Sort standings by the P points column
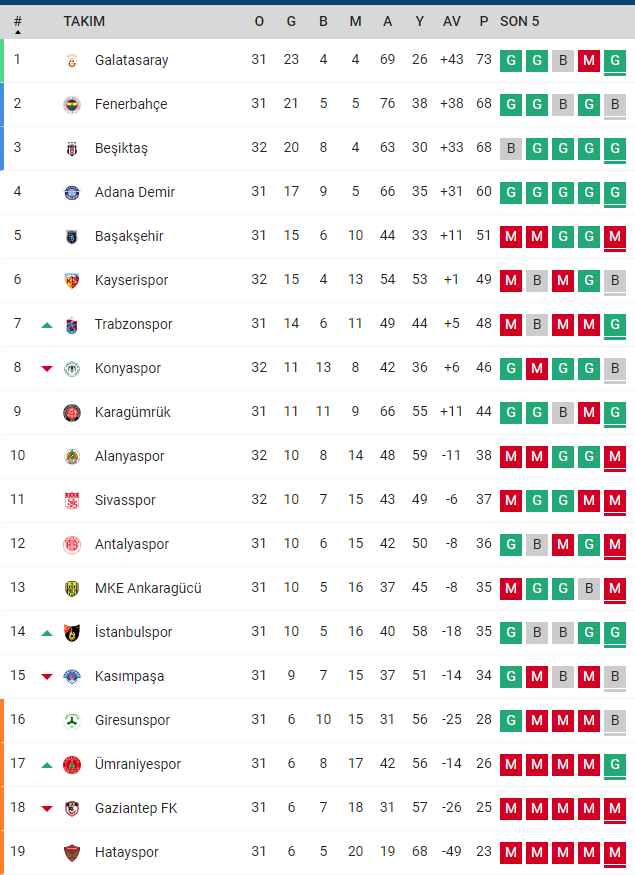The image size is (635, 875). pos(484,21)
